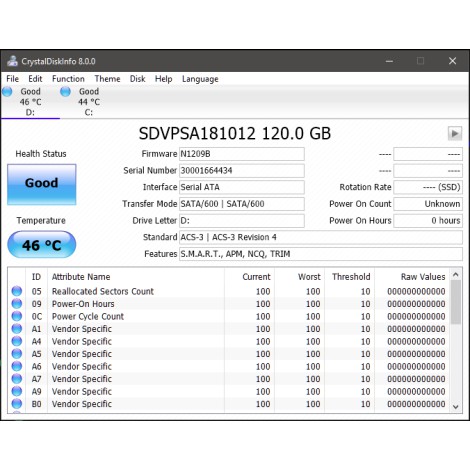Click the Raw Values column header
The height and width of the screenshot is (470, 470).
(412, 277)
